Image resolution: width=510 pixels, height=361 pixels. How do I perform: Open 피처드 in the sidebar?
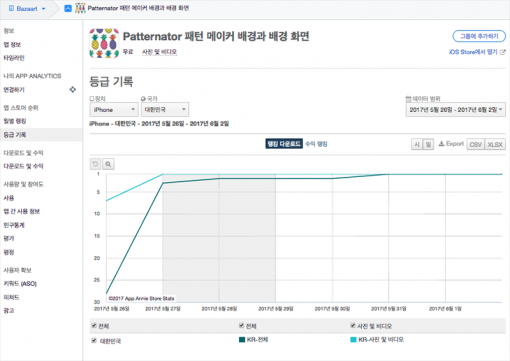(x=11, y=297)
